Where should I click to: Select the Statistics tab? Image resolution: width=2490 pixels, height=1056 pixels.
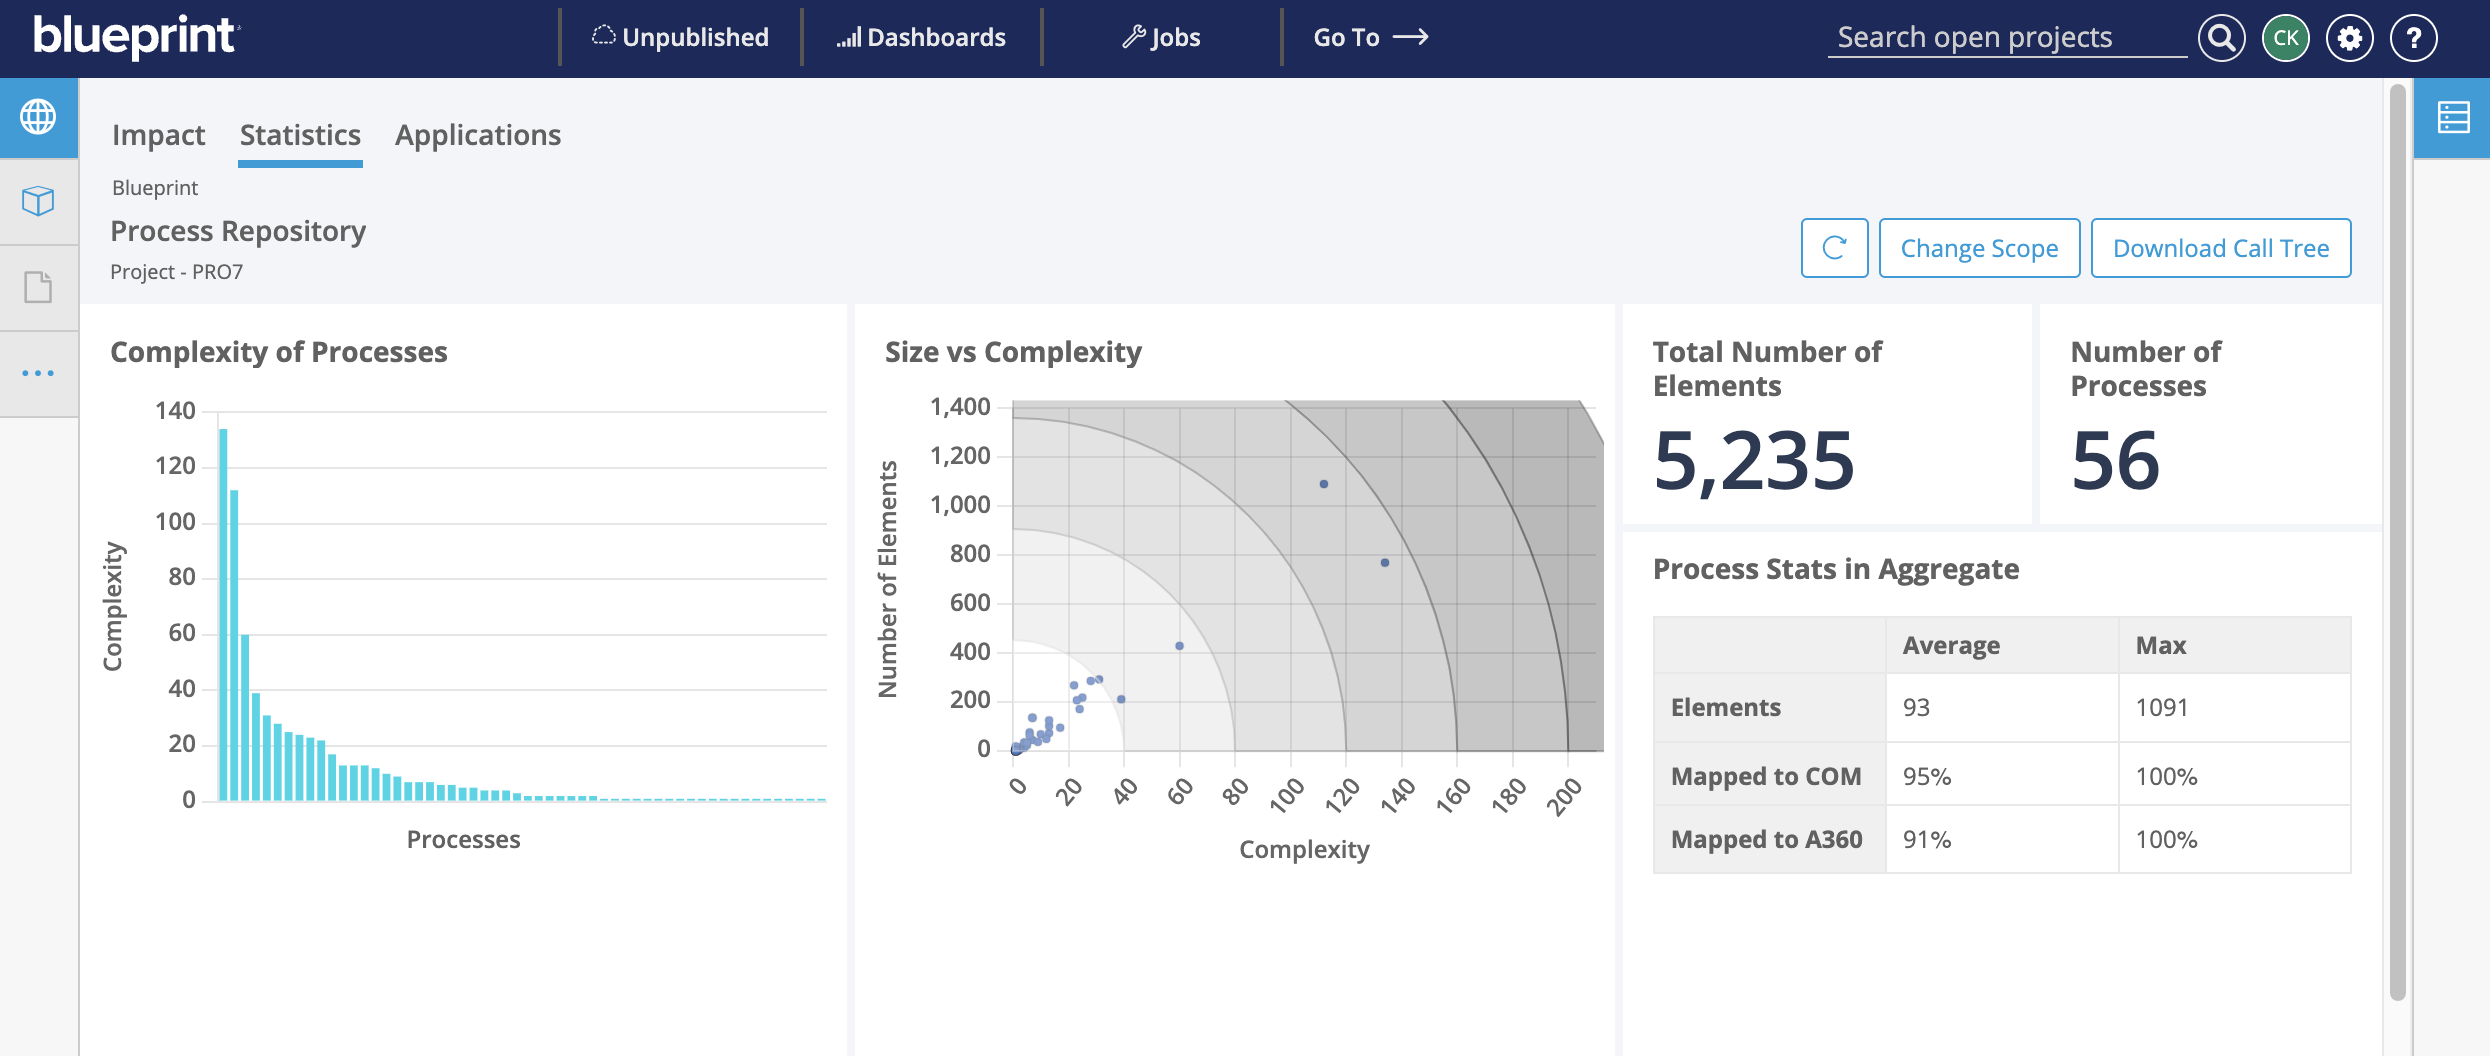pos(300,135)
